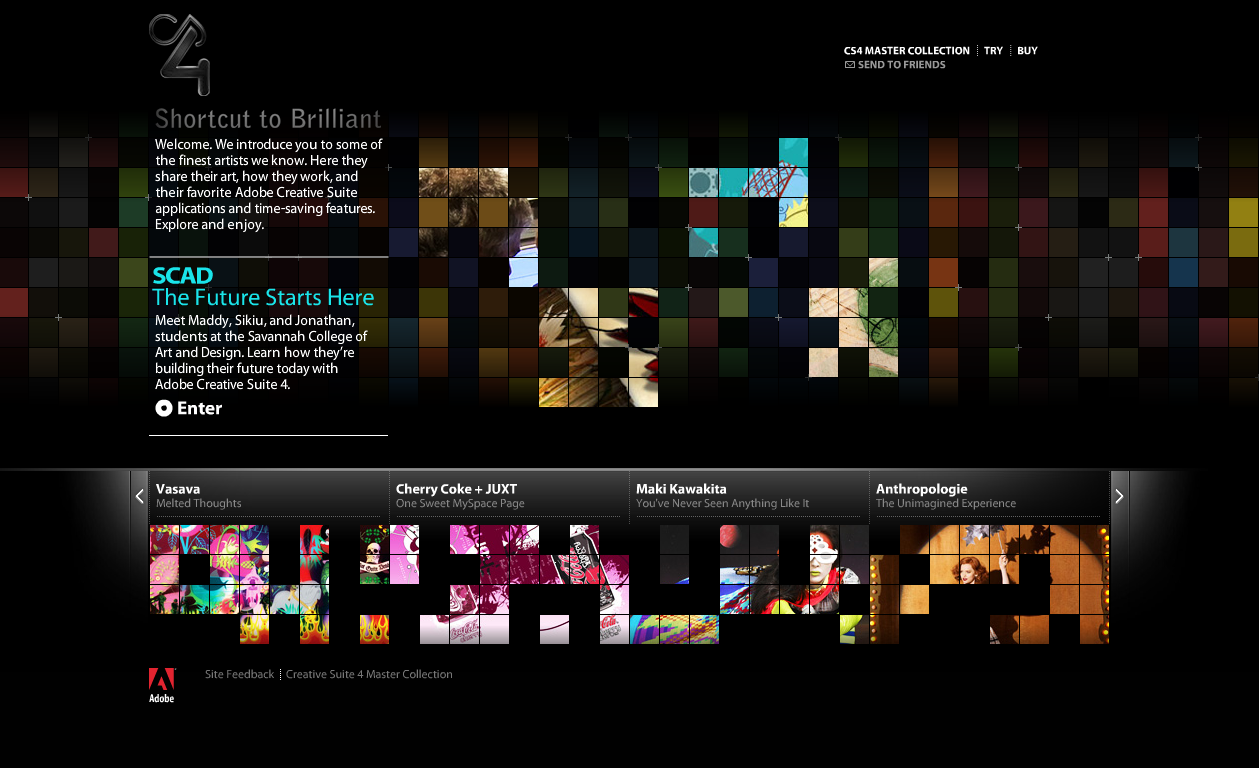This screenshot has height=768, width=1259.
Task: Open CS4 Master Collection menu item
Action: click(x=906, y=51)
